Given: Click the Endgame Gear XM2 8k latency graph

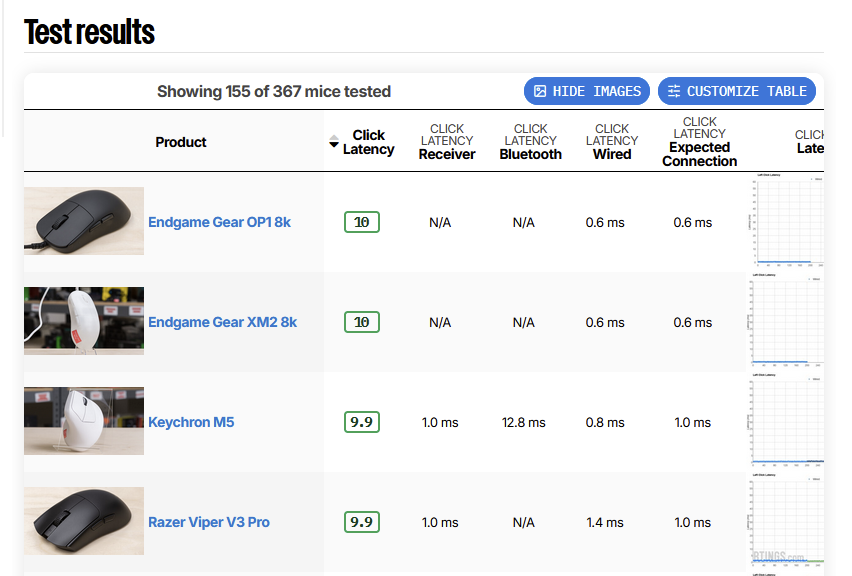Looking at the screenshot, I should [786, 322].
